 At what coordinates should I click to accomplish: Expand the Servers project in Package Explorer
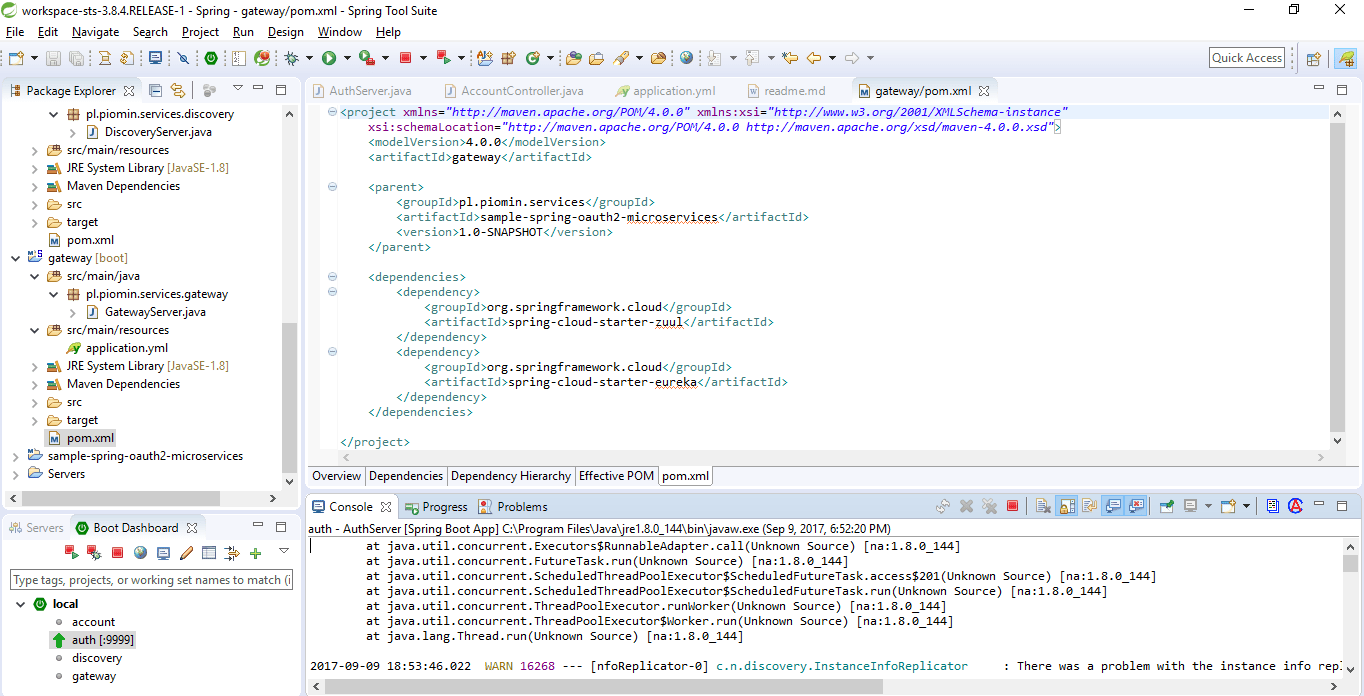click(x=15, y=474)
